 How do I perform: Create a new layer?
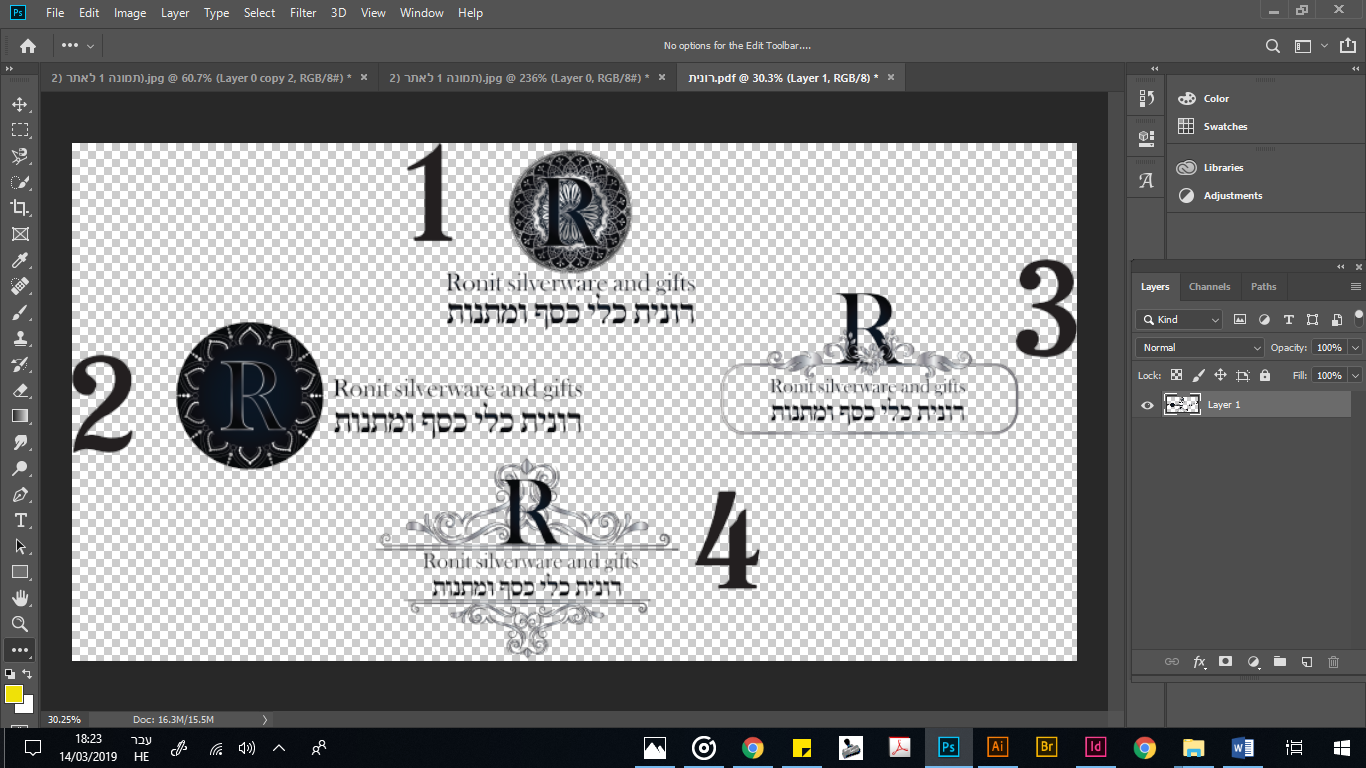tap(1306, 661)
